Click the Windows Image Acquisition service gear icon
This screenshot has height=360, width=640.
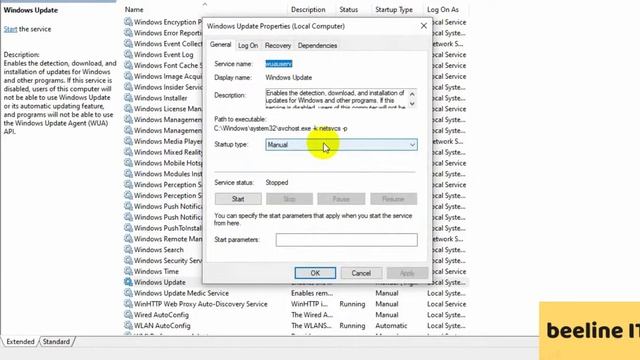click(x=128, y=76)
